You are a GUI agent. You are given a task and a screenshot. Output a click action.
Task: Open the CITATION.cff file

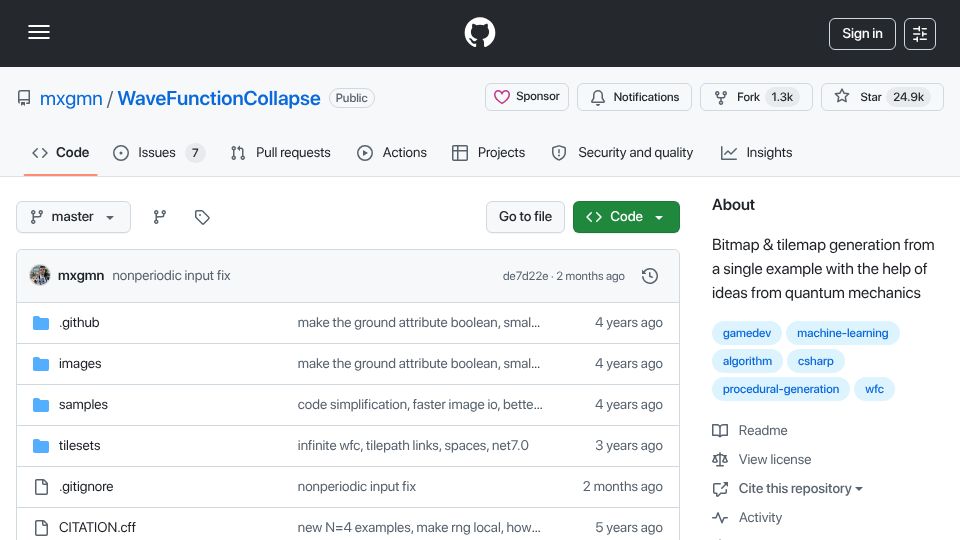click(x=97, y=527)
